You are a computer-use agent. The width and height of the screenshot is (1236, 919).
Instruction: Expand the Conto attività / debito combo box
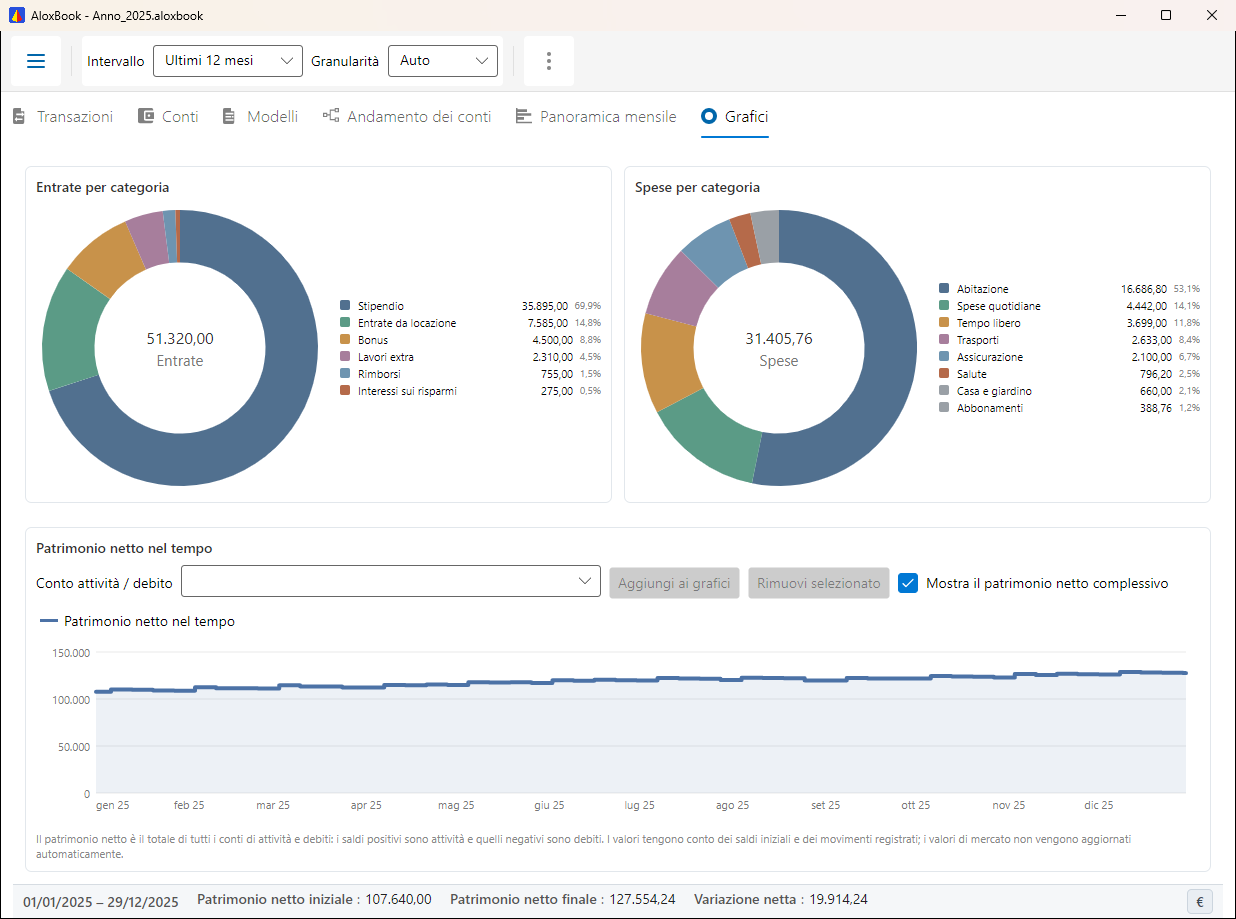pyautogui.click(x=391, y=582)
